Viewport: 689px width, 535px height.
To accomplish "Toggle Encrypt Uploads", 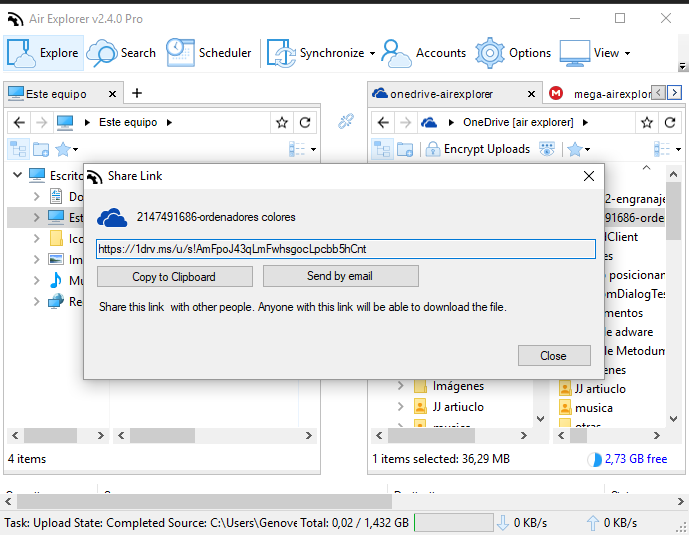I will [x=478, y=149].
